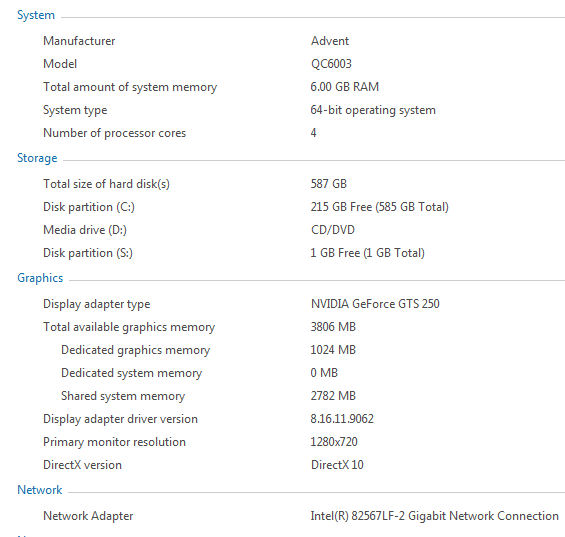Click 1 GB Free (1 GB Total) value
565x537 pixels.
(x=368, y=253)
